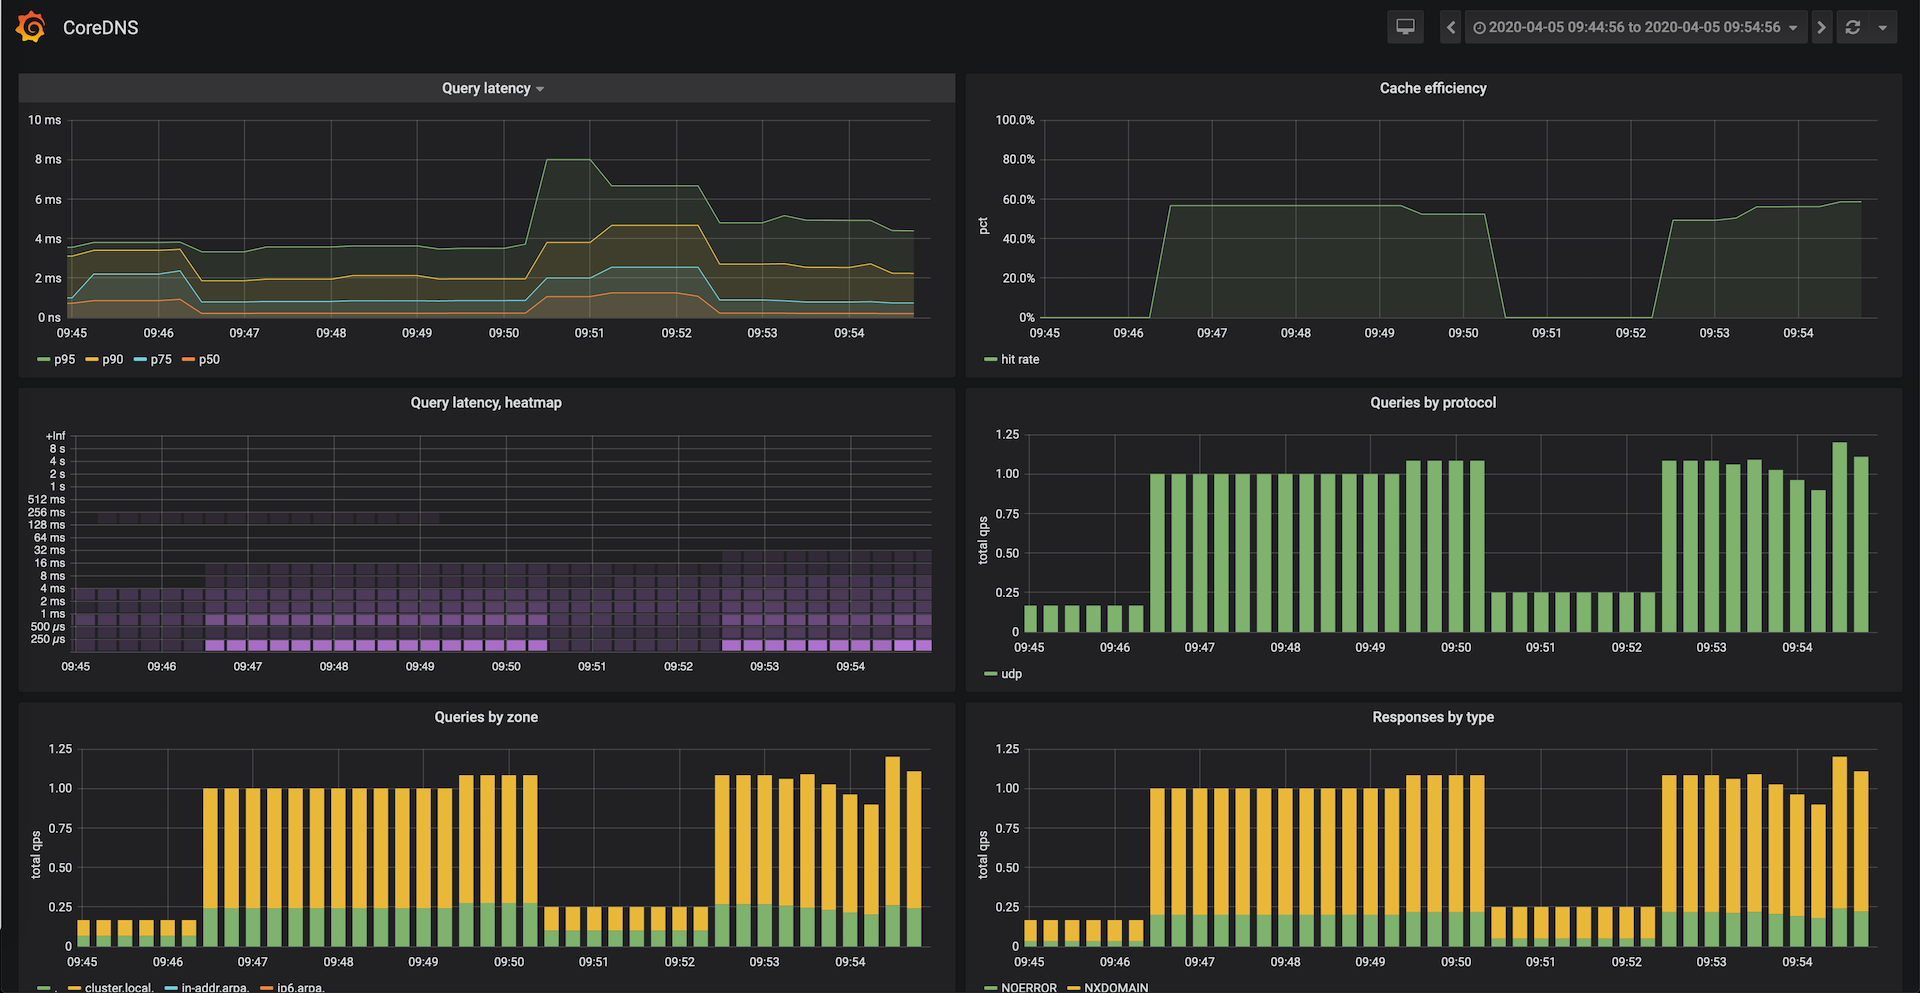Open the Queries by protocol panel title
This screenshot has width=1920, height=993.
coord(1432,402)
